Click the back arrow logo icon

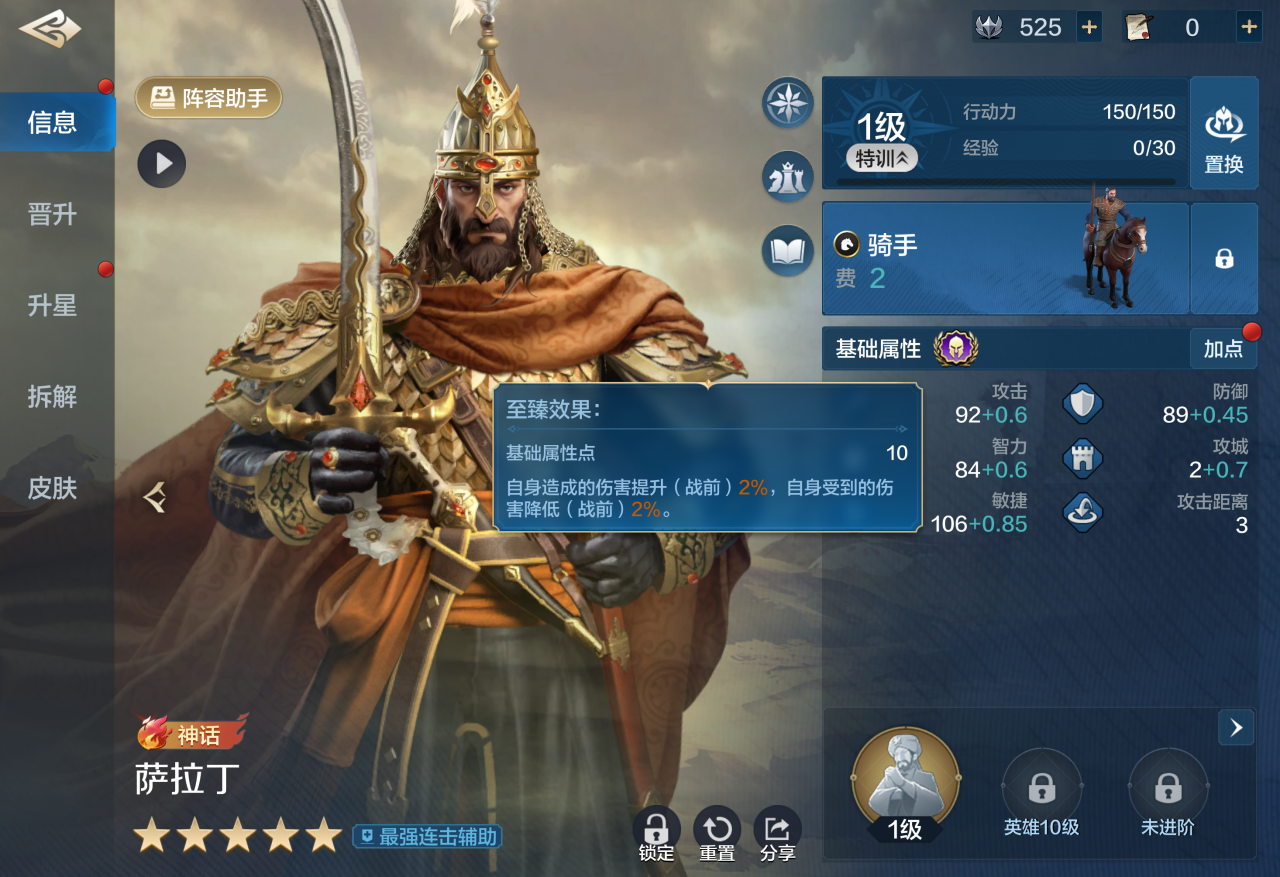coord(50,30)
